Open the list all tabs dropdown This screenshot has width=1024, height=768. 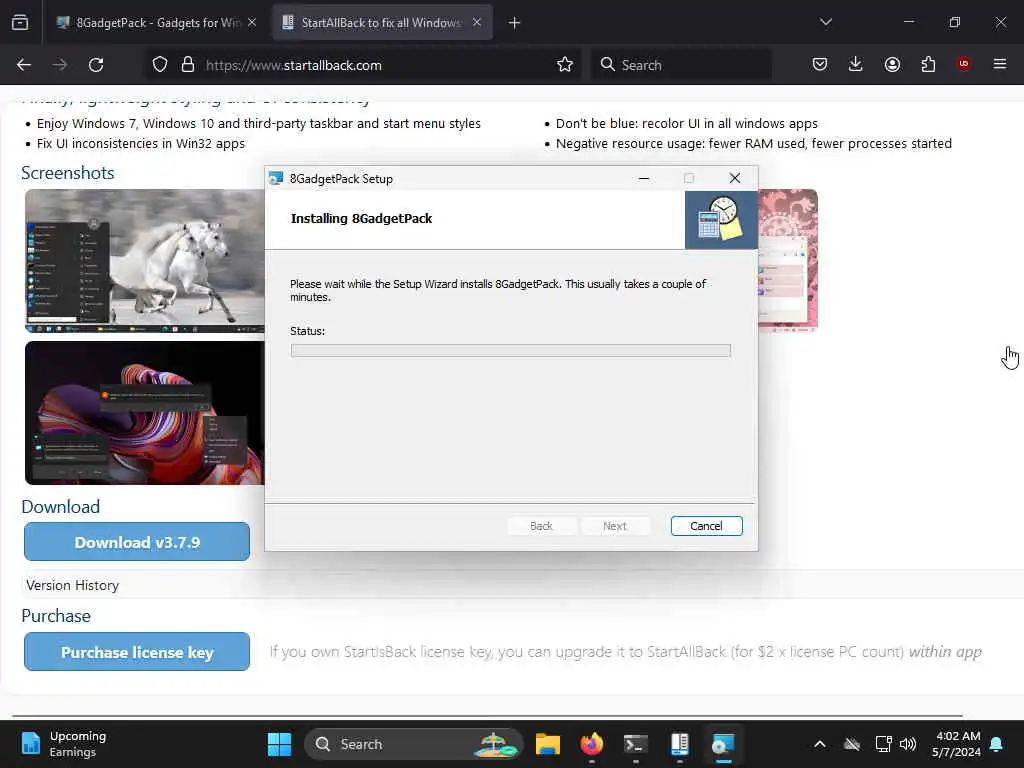pos(825,22)
